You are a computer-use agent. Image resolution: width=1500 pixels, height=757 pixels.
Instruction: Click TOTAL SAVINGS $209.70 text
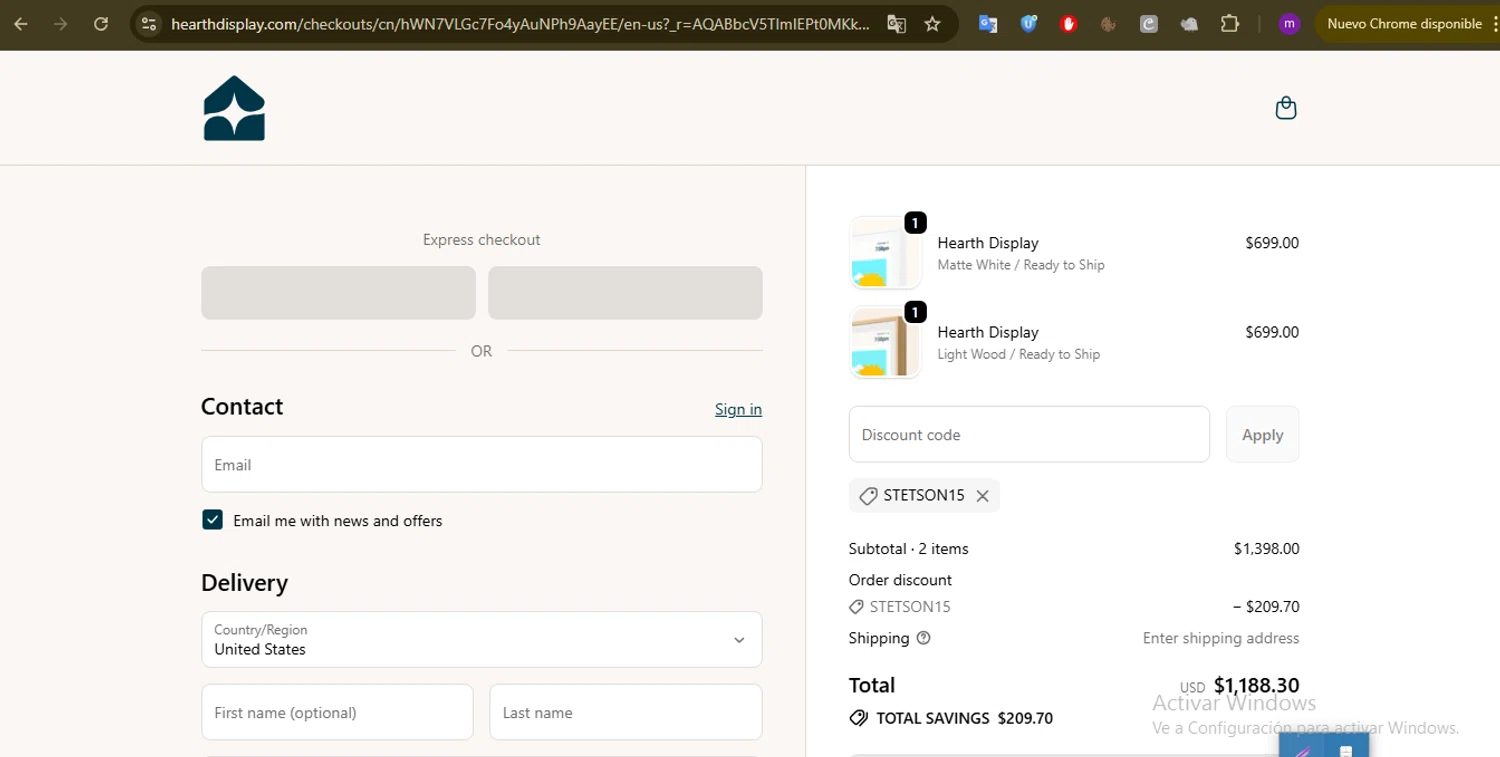click(964, 718)
